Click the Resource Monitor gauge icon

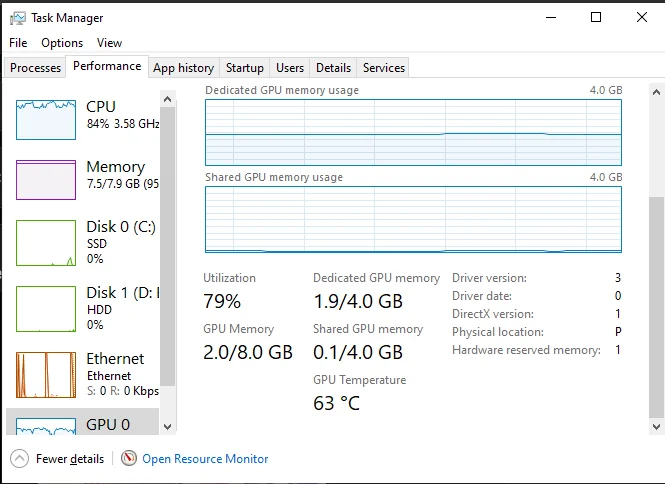tap(129, 458)
